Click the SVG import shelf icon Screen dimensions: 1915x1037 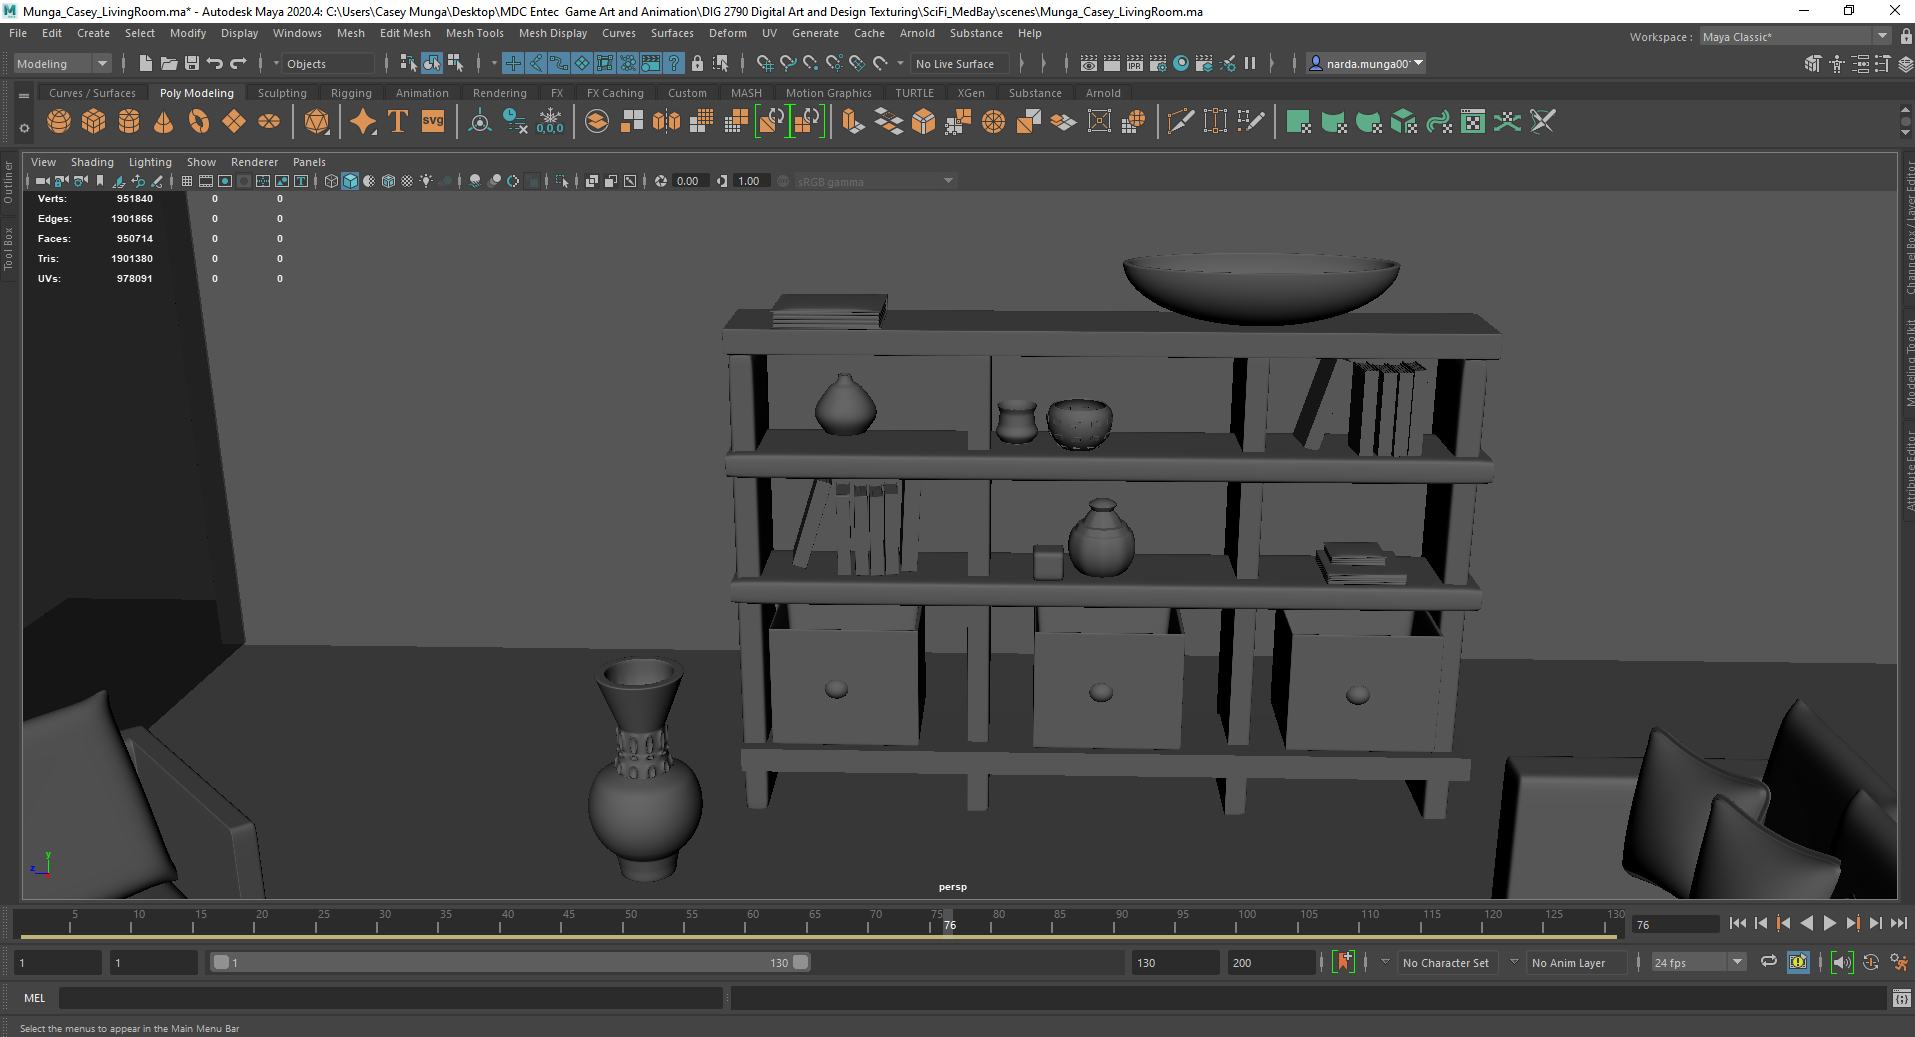point(433,122)
